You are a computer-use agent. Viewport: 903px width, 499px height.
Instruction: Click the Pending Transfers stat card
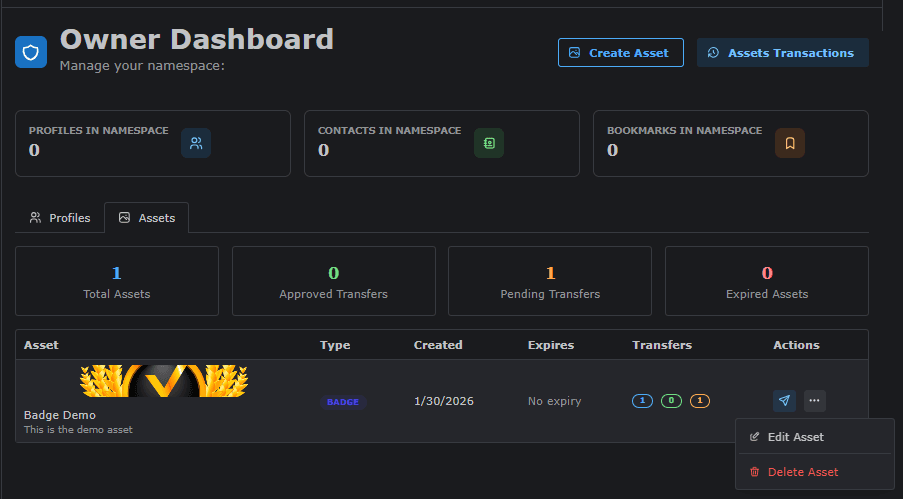tap(550, 281)
